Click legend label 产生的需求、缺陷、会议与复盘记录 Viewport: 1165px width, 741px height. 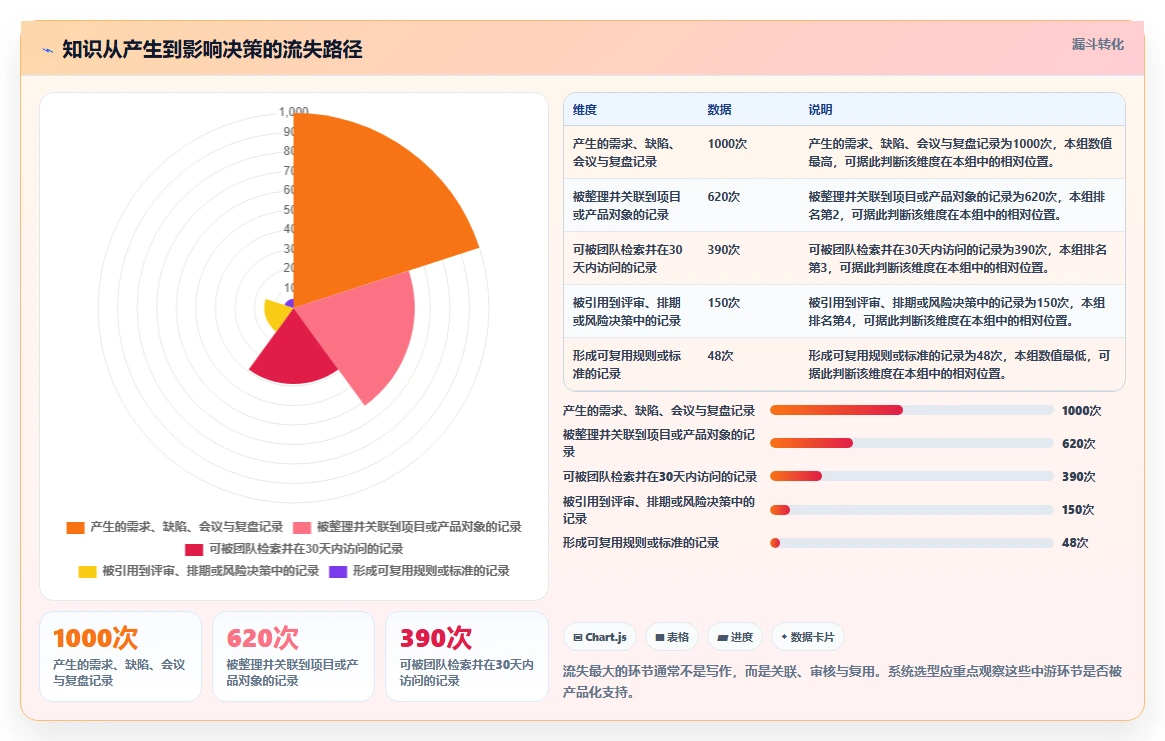click(186, 527)
